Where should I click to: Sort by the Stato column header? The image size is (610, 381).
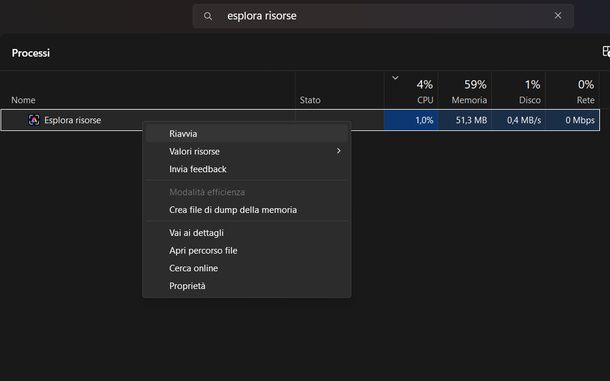340,90
